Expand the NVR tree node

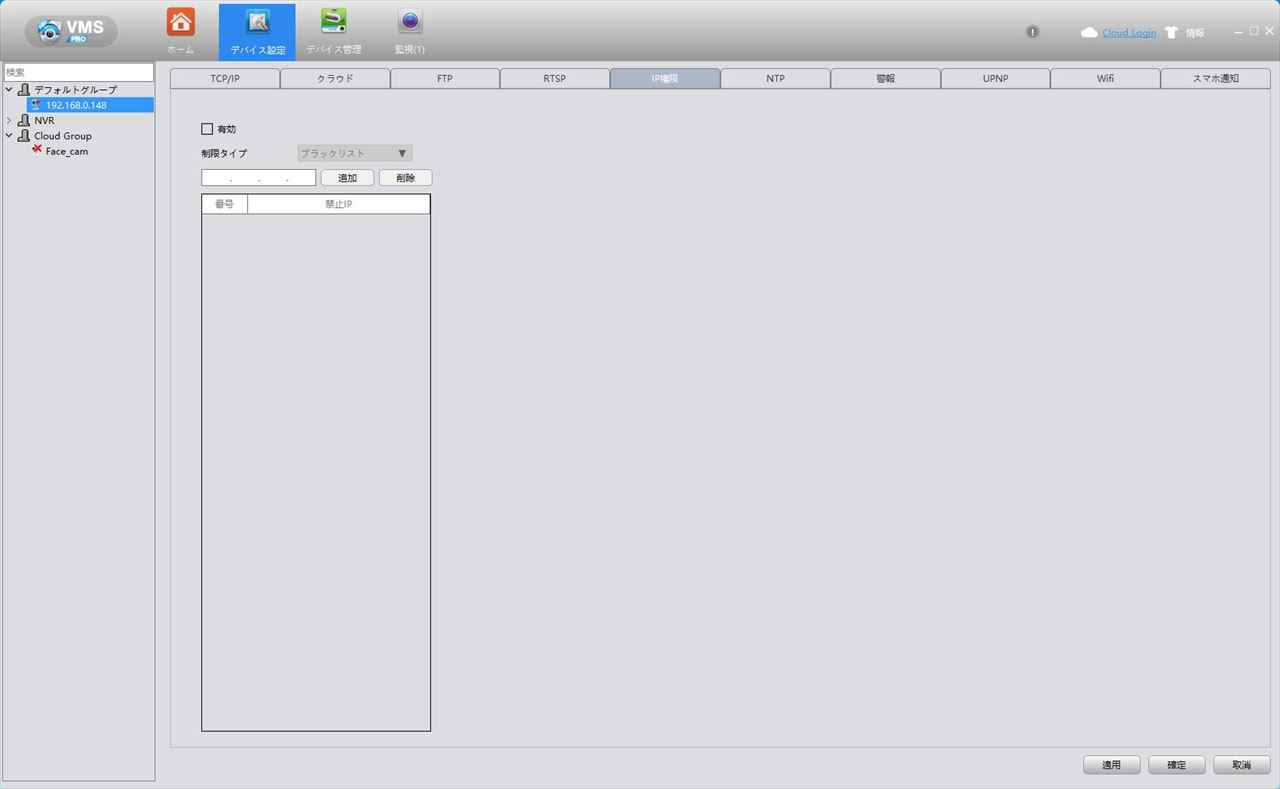(9, 120)
